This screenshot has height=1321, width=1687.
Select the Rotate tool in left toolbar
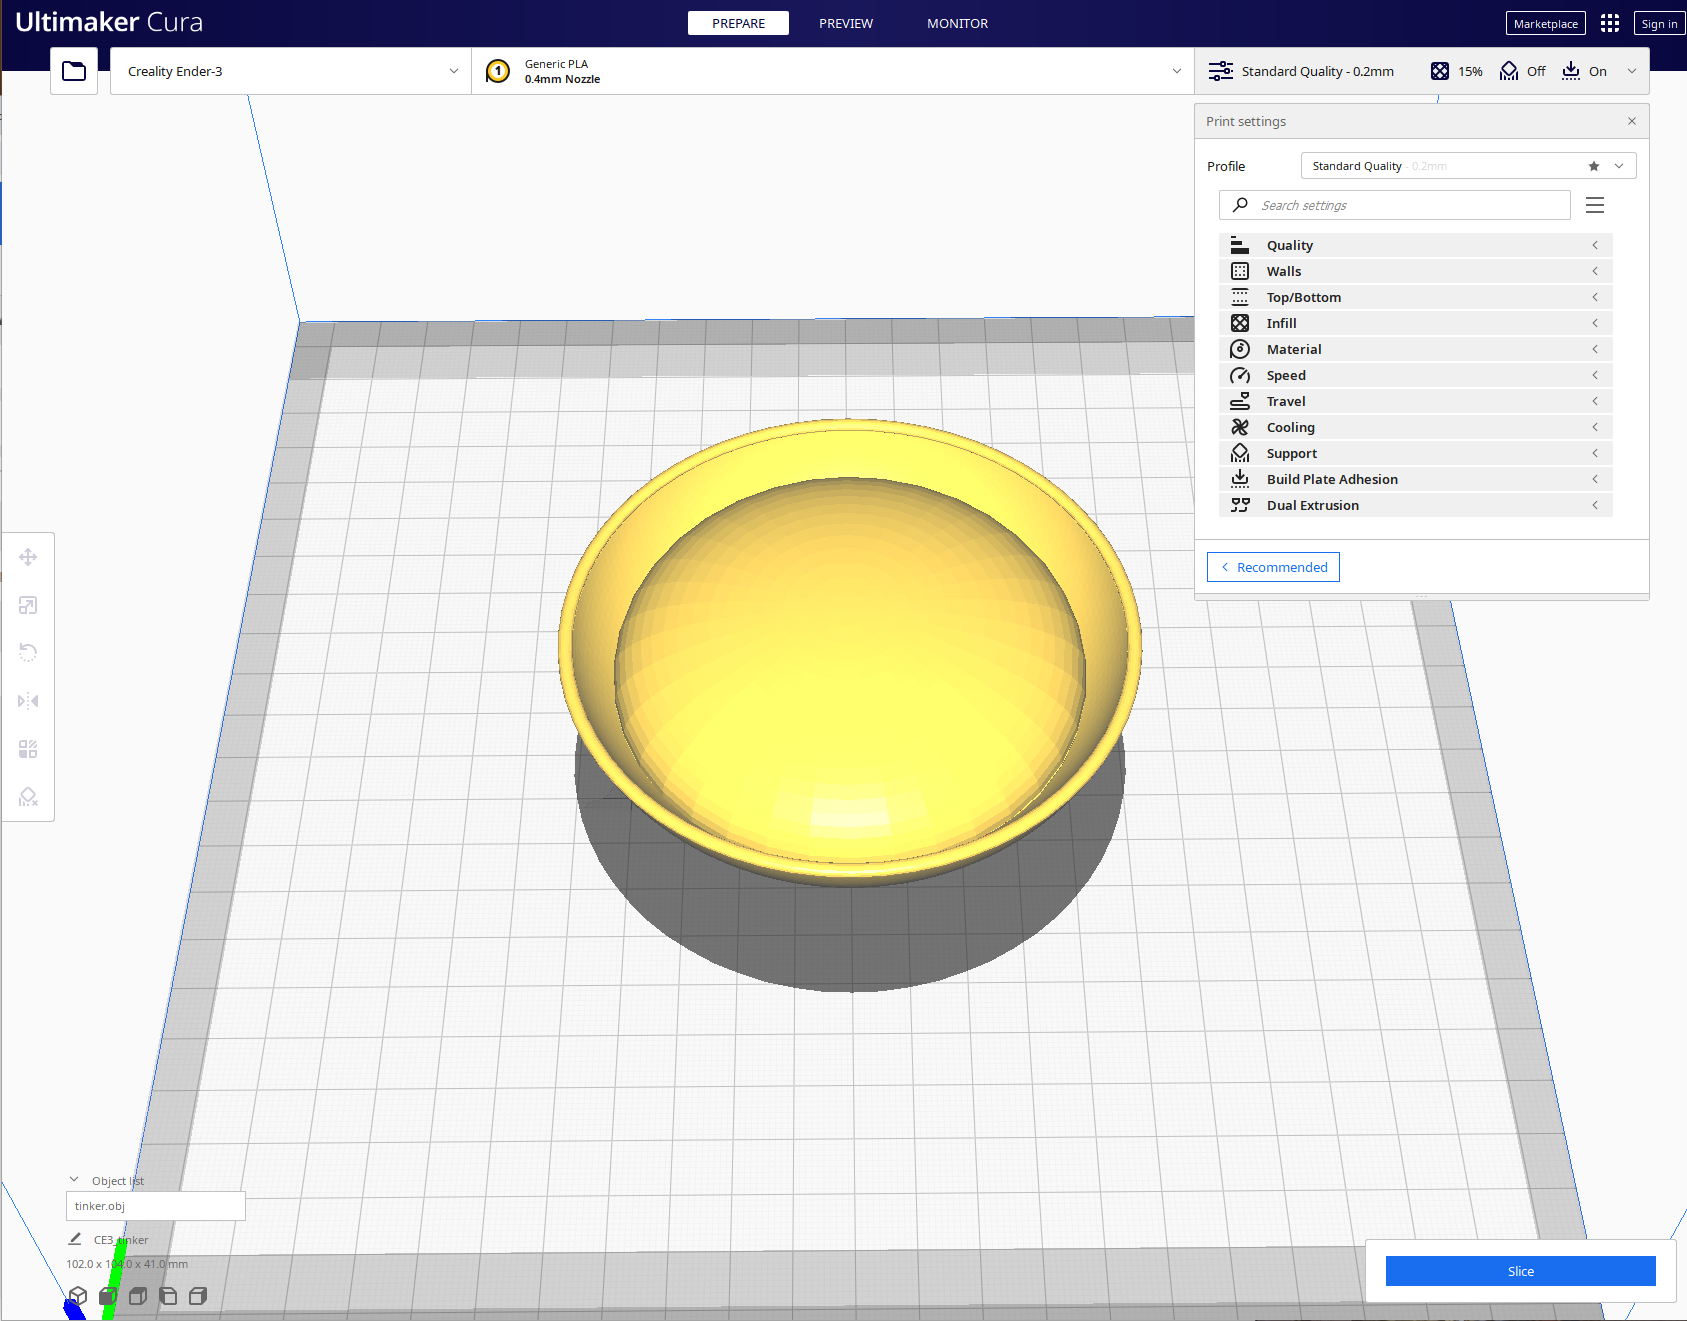click(x=28, y=653)
